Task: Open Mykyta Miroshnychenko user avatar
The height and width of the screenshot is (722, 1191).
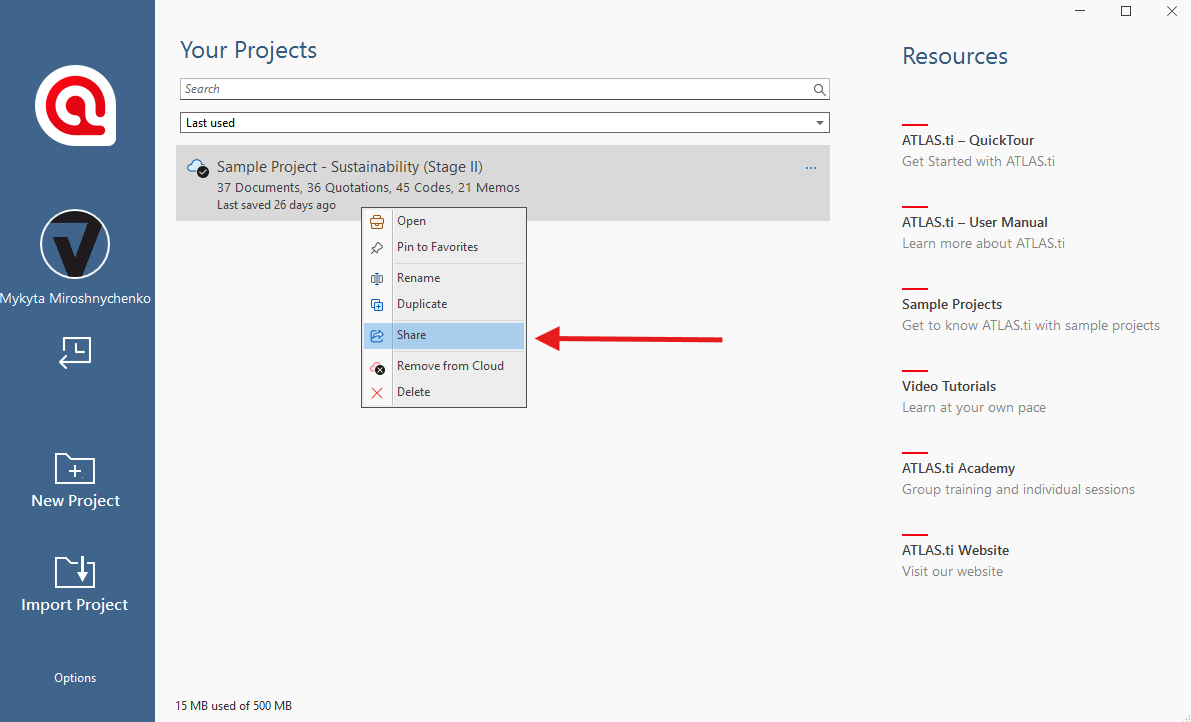Action: click(x=75, y=244)
